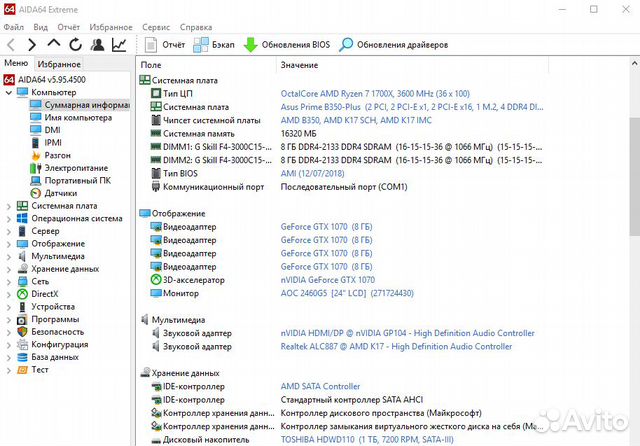Expand the DirectX tree node
The height and width of the screenshot is (446, 640).
(9, 295)
